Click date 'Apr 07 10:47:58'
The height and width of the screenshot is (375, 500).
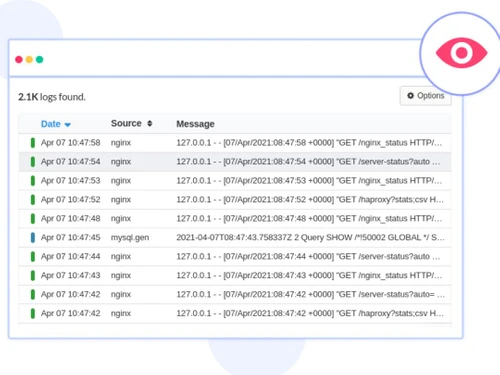[71, 143]
